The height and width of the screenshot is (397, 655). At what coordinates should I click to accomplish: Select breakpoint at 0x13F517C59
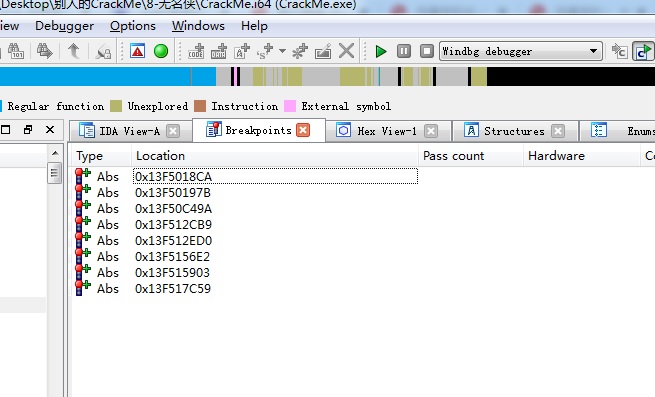point(173,288)
